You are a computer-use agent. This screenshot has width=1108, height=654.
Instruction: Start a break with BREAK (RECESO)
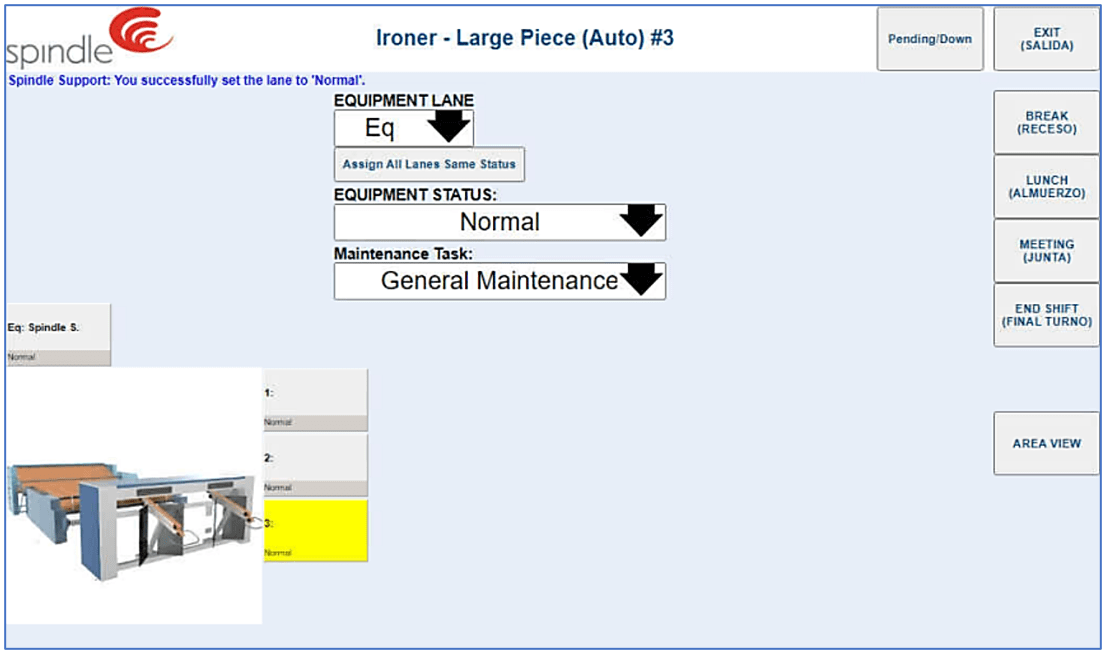coord(1046,122)
